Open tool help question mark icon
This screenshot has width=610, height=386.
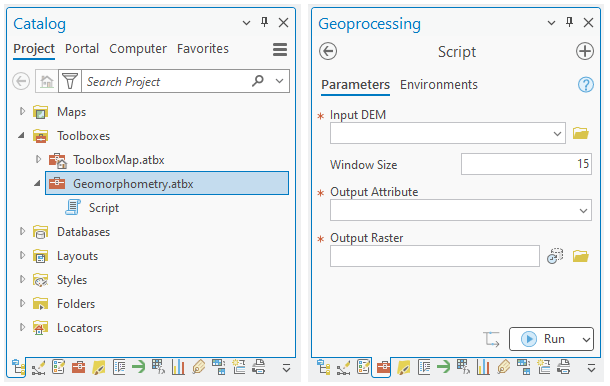(585, 84)
